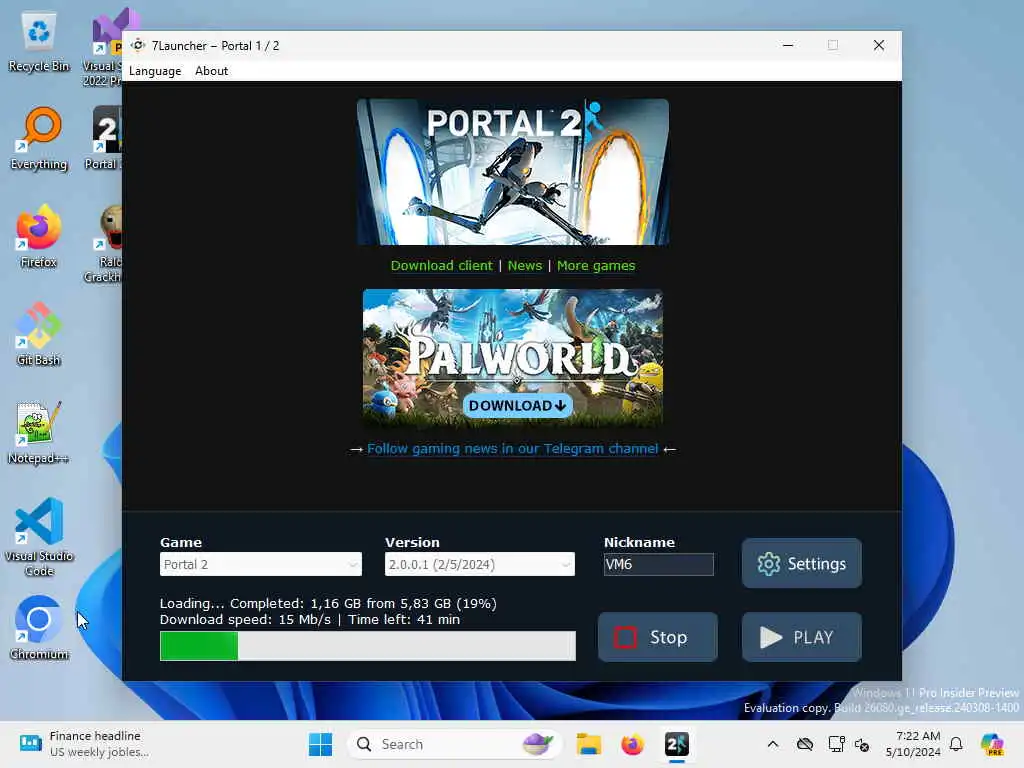The image size is (1024, 768).
Task: Select the Recycle Bin desktop icon
Action: [x=39, y=42]
